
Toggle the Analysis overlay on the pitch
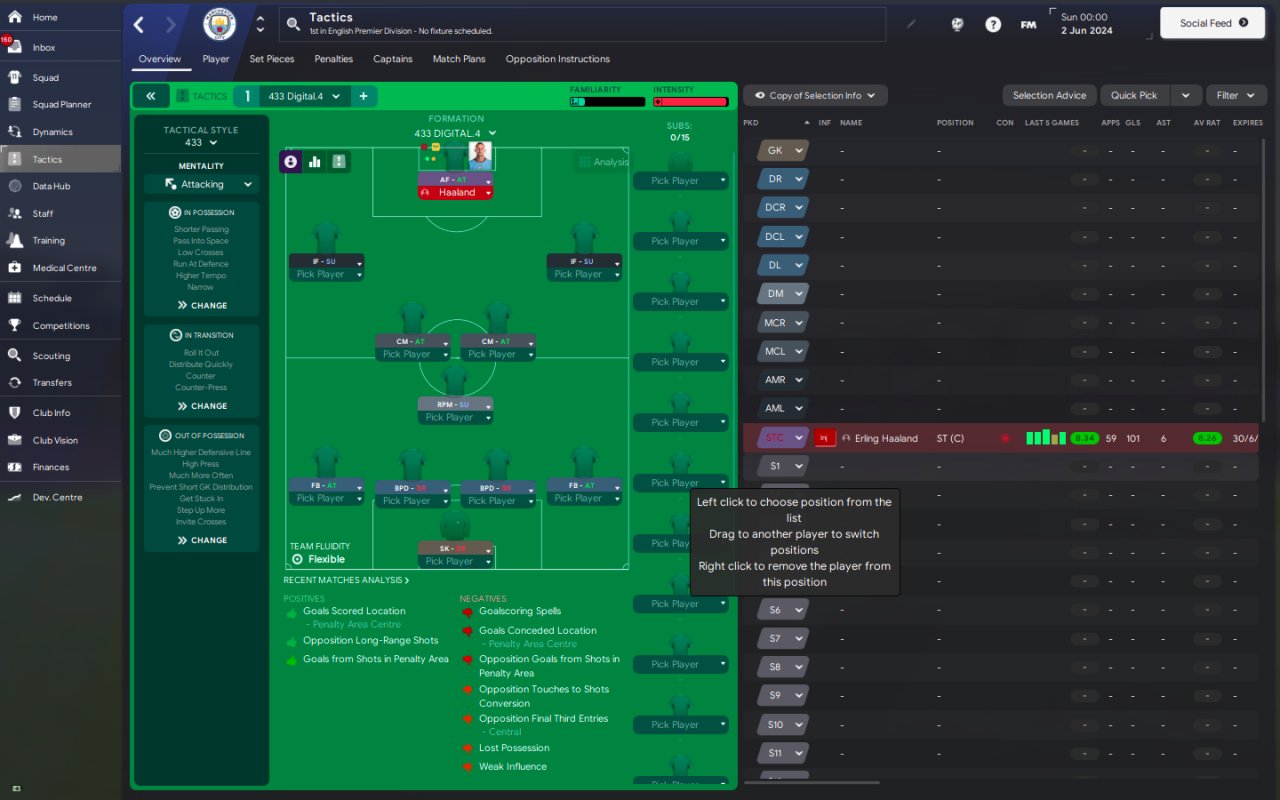603,162
